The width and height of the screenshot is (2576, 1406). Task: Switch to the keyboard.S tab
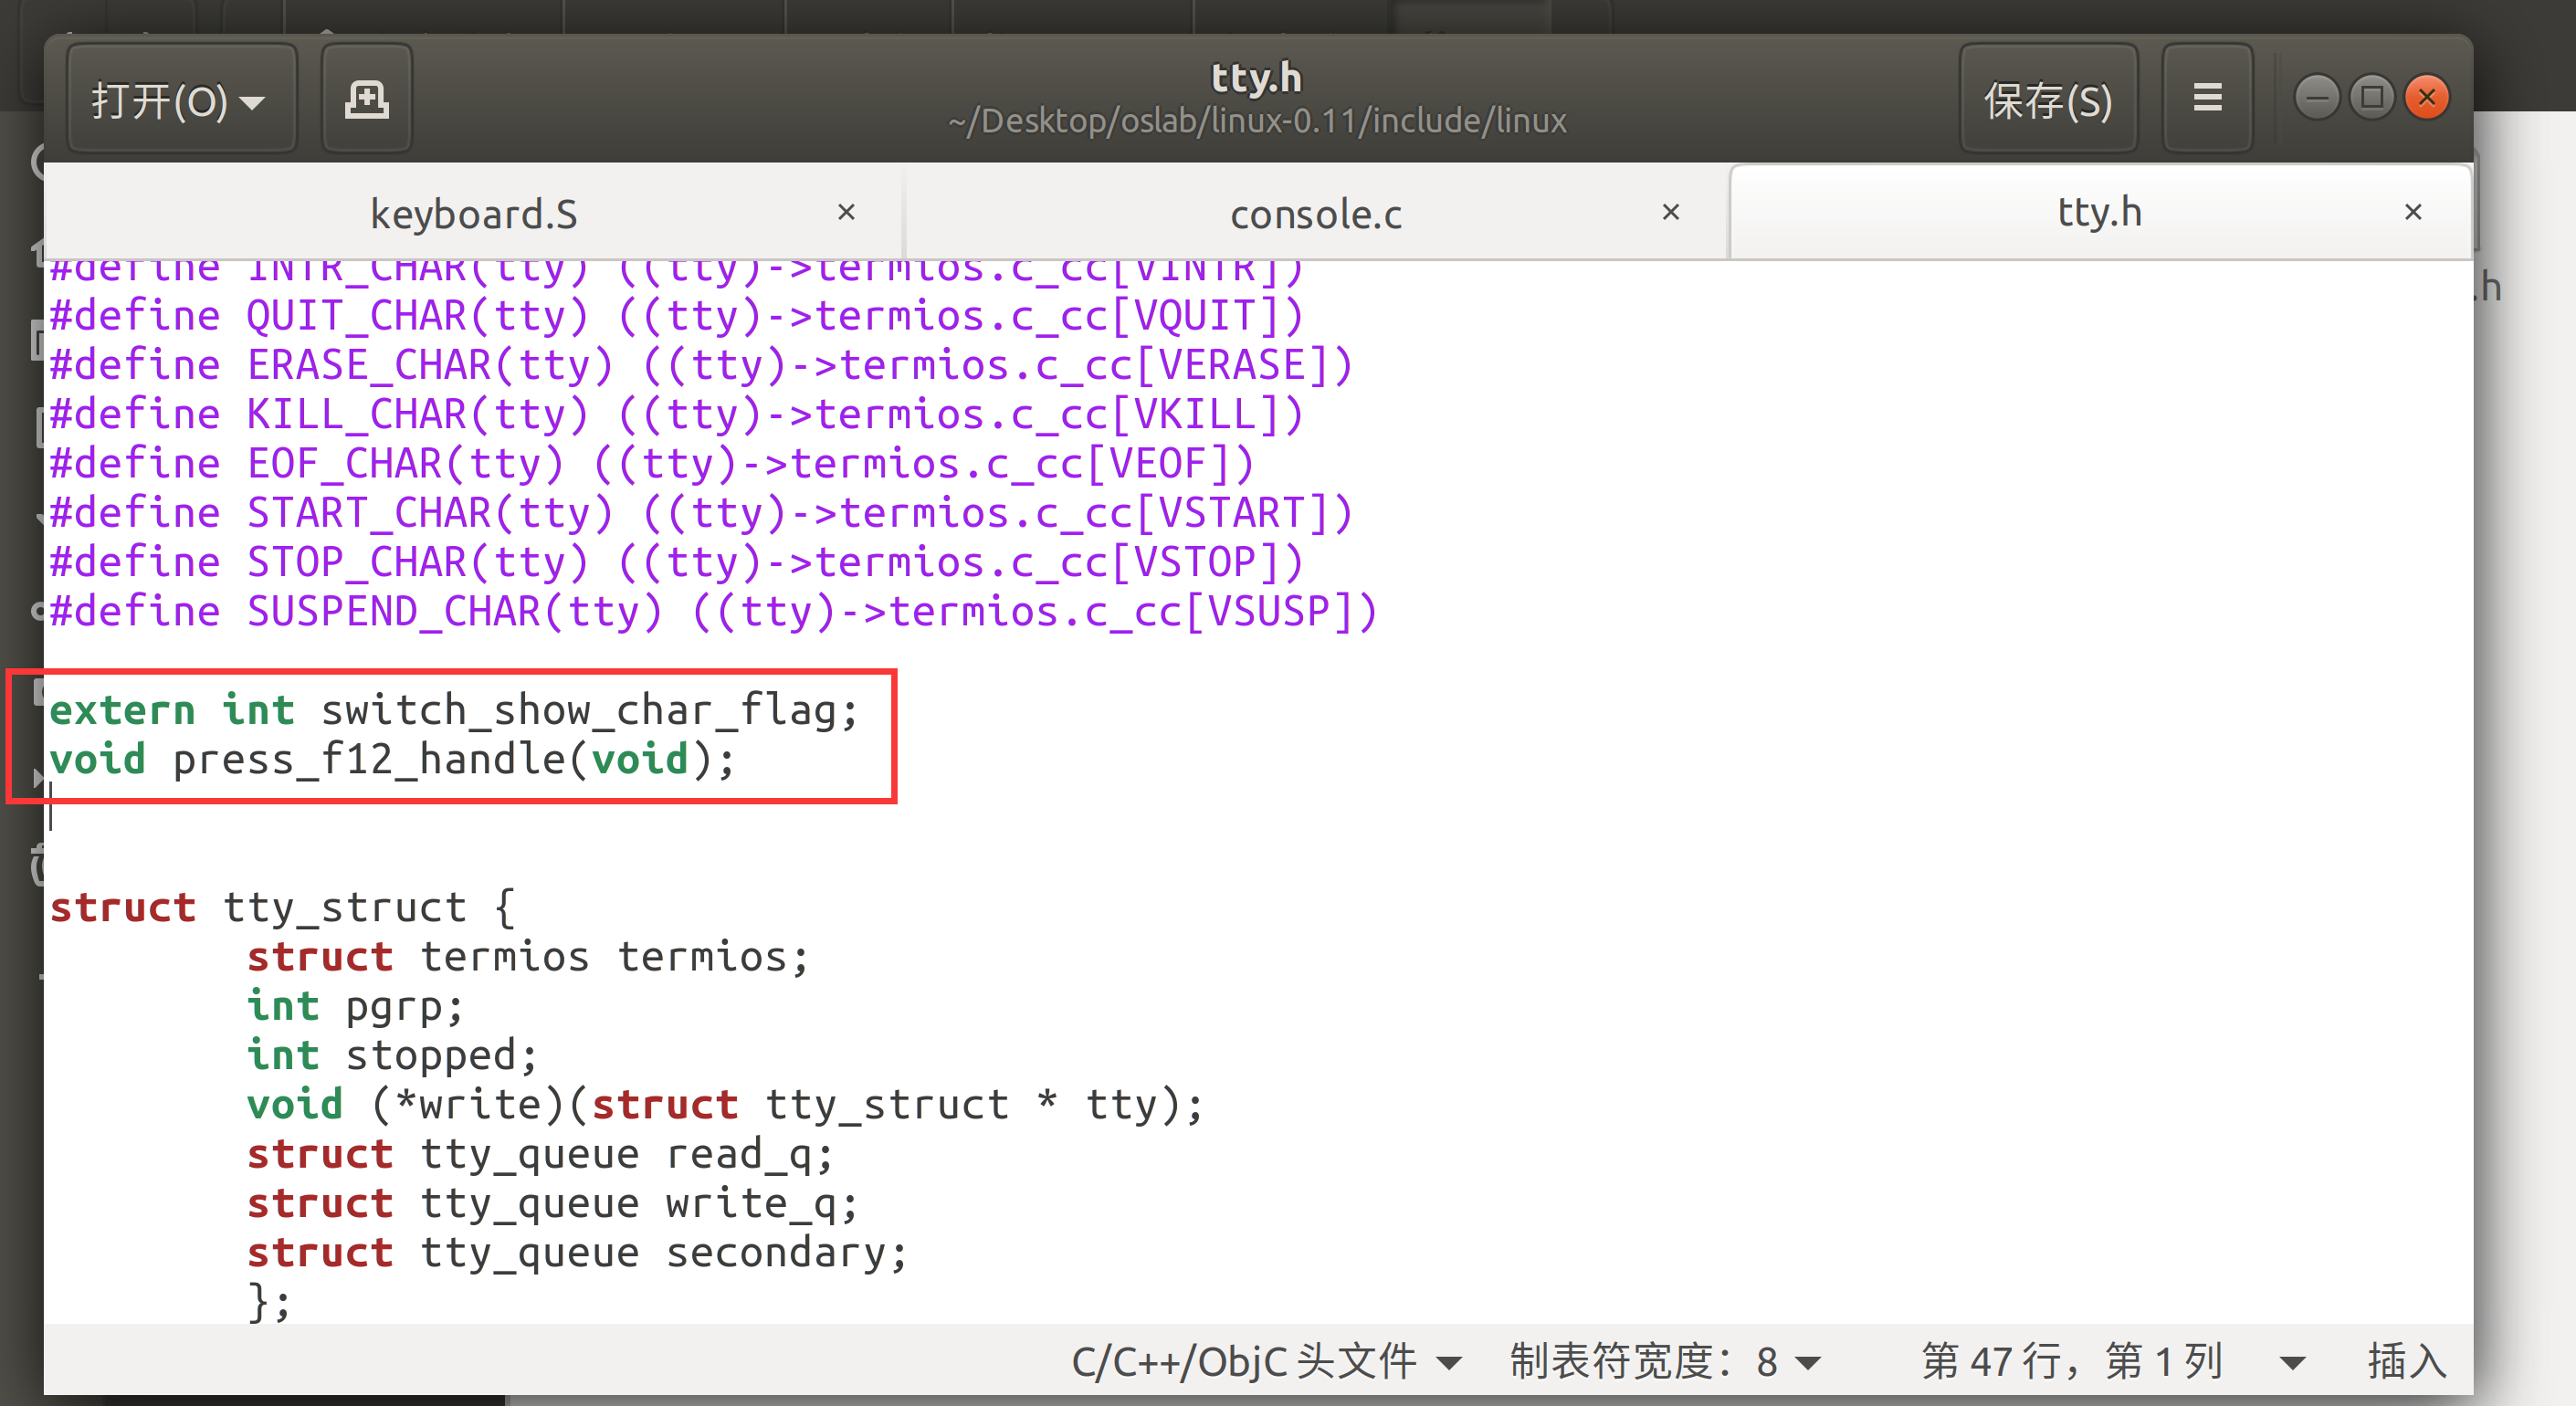474,214
